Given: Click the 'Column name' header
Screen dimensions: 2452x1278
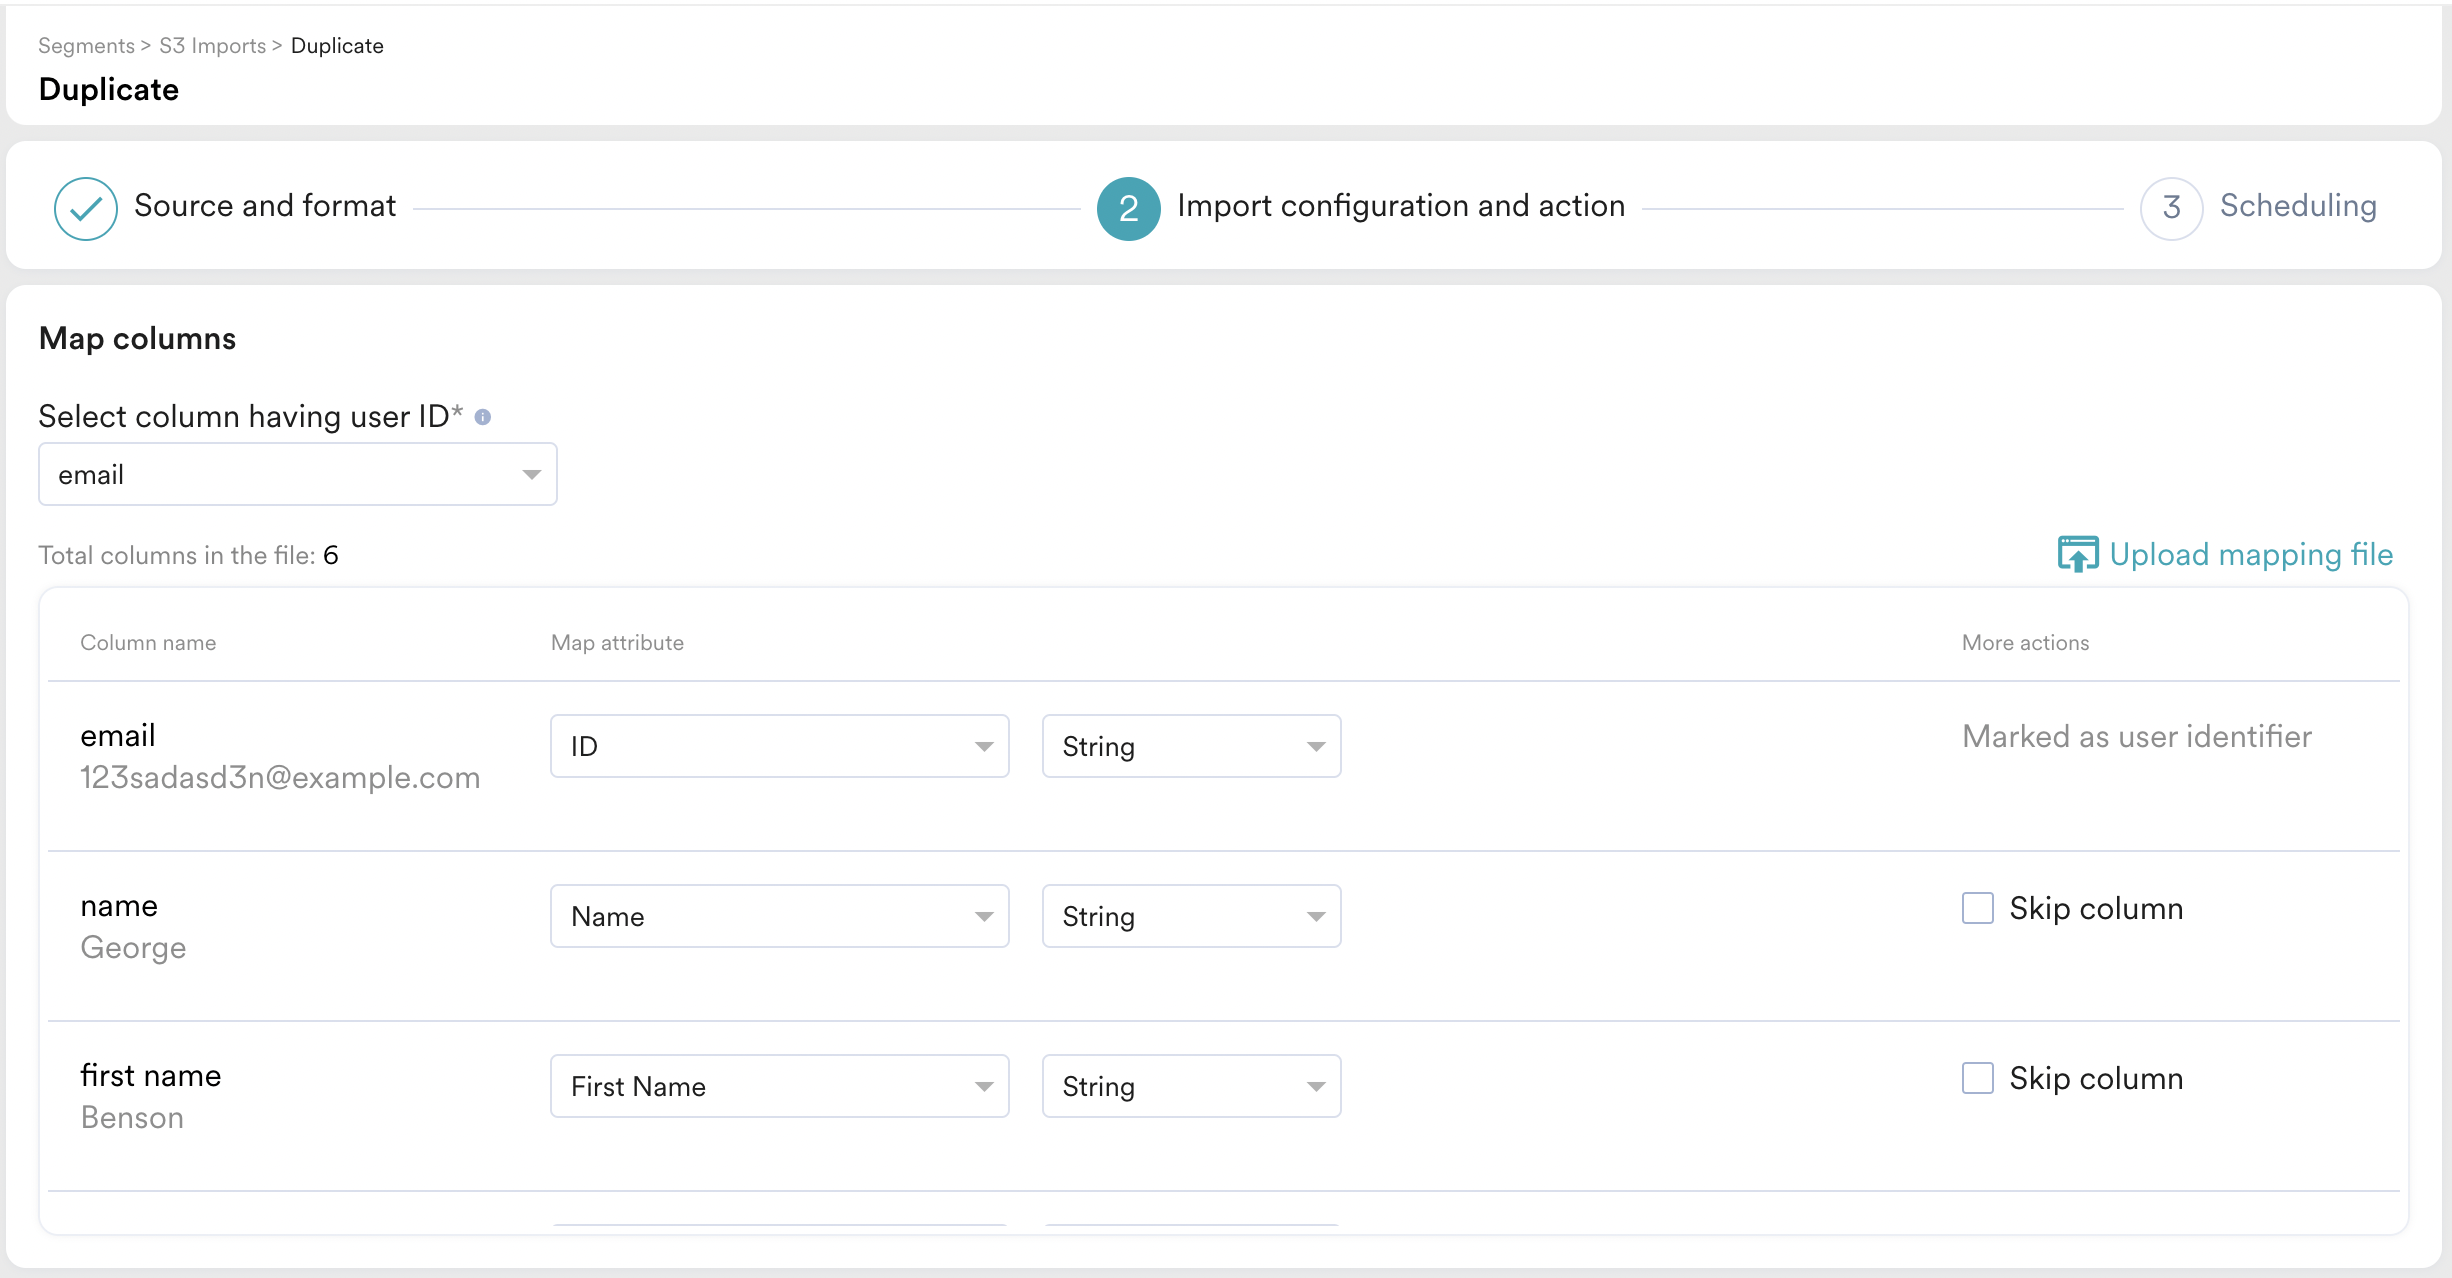Looking at the screenshot, I should [148, 643].
